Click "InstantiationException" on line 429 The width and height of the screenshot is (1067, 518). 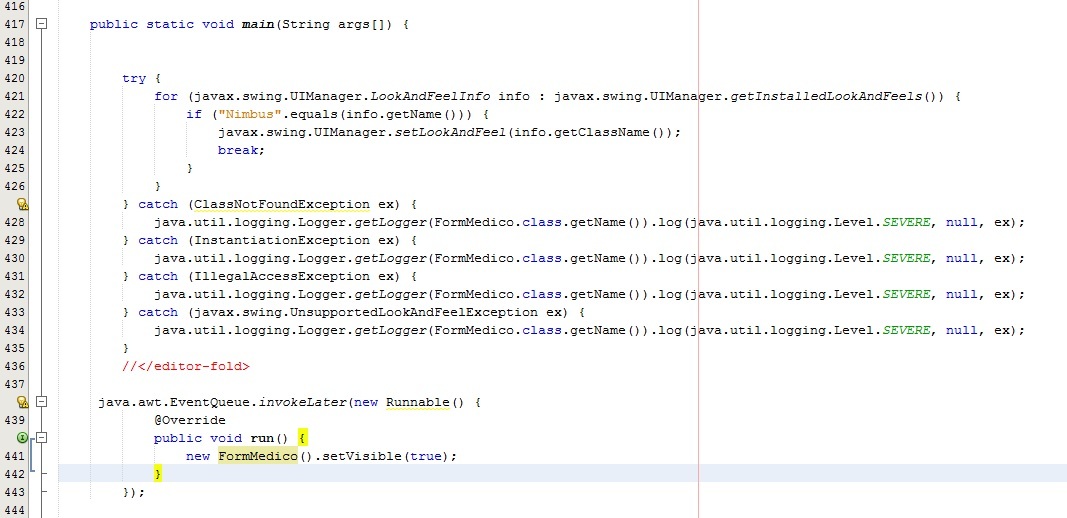pyautogui.click(x=282, y=240)
